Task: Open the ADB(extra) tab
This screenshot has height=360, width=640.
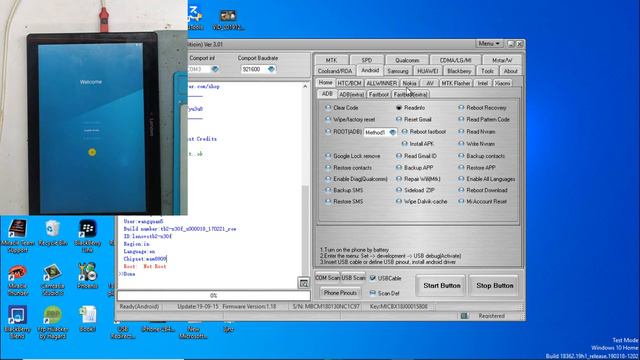Action: pyautogui.click(x=351, y=94)
